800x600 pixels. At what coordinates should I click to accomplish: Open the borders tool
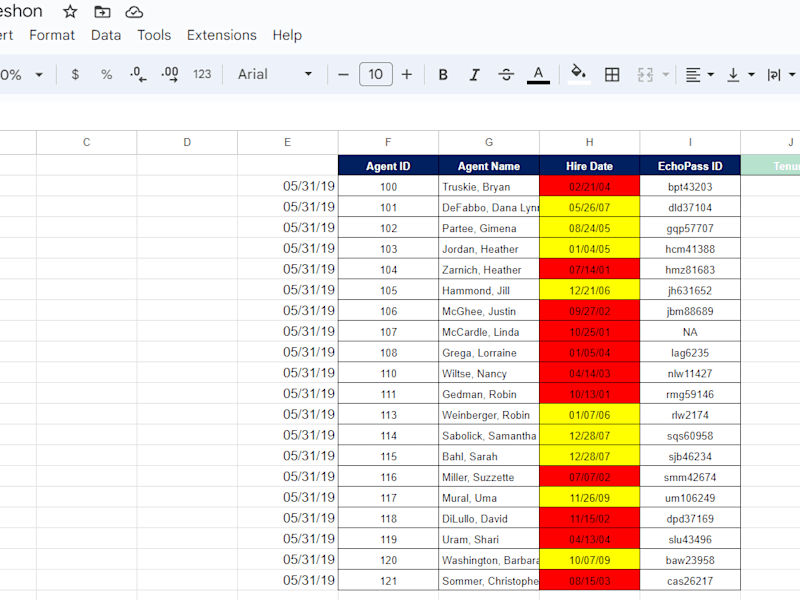[612, 75]
